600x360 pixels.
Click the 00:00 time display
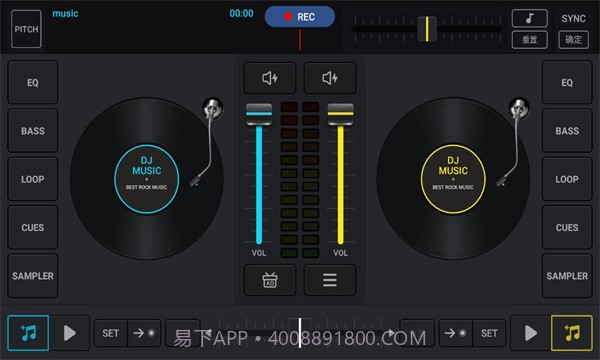[241, 13]
